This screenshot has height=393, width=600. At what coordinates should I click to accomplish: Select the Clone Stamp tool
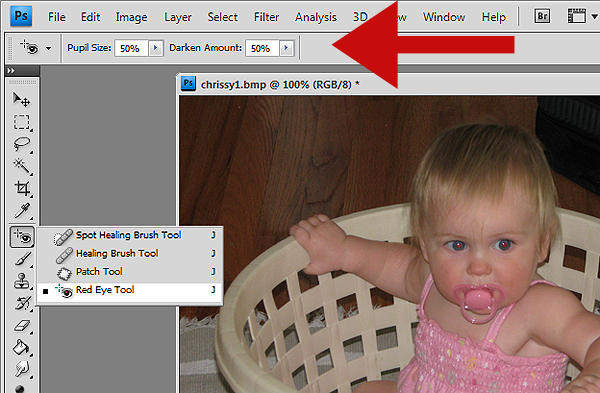click(22, 281)
